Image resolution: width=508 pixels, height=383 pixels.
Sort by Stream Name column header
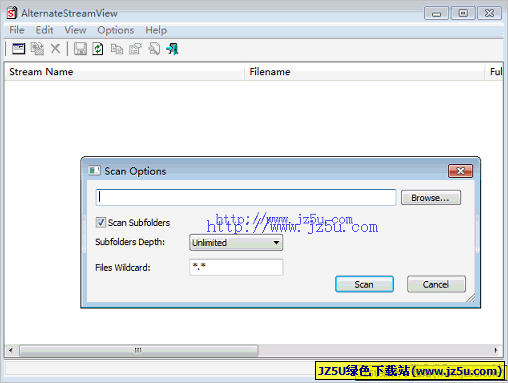pos(124,72)
